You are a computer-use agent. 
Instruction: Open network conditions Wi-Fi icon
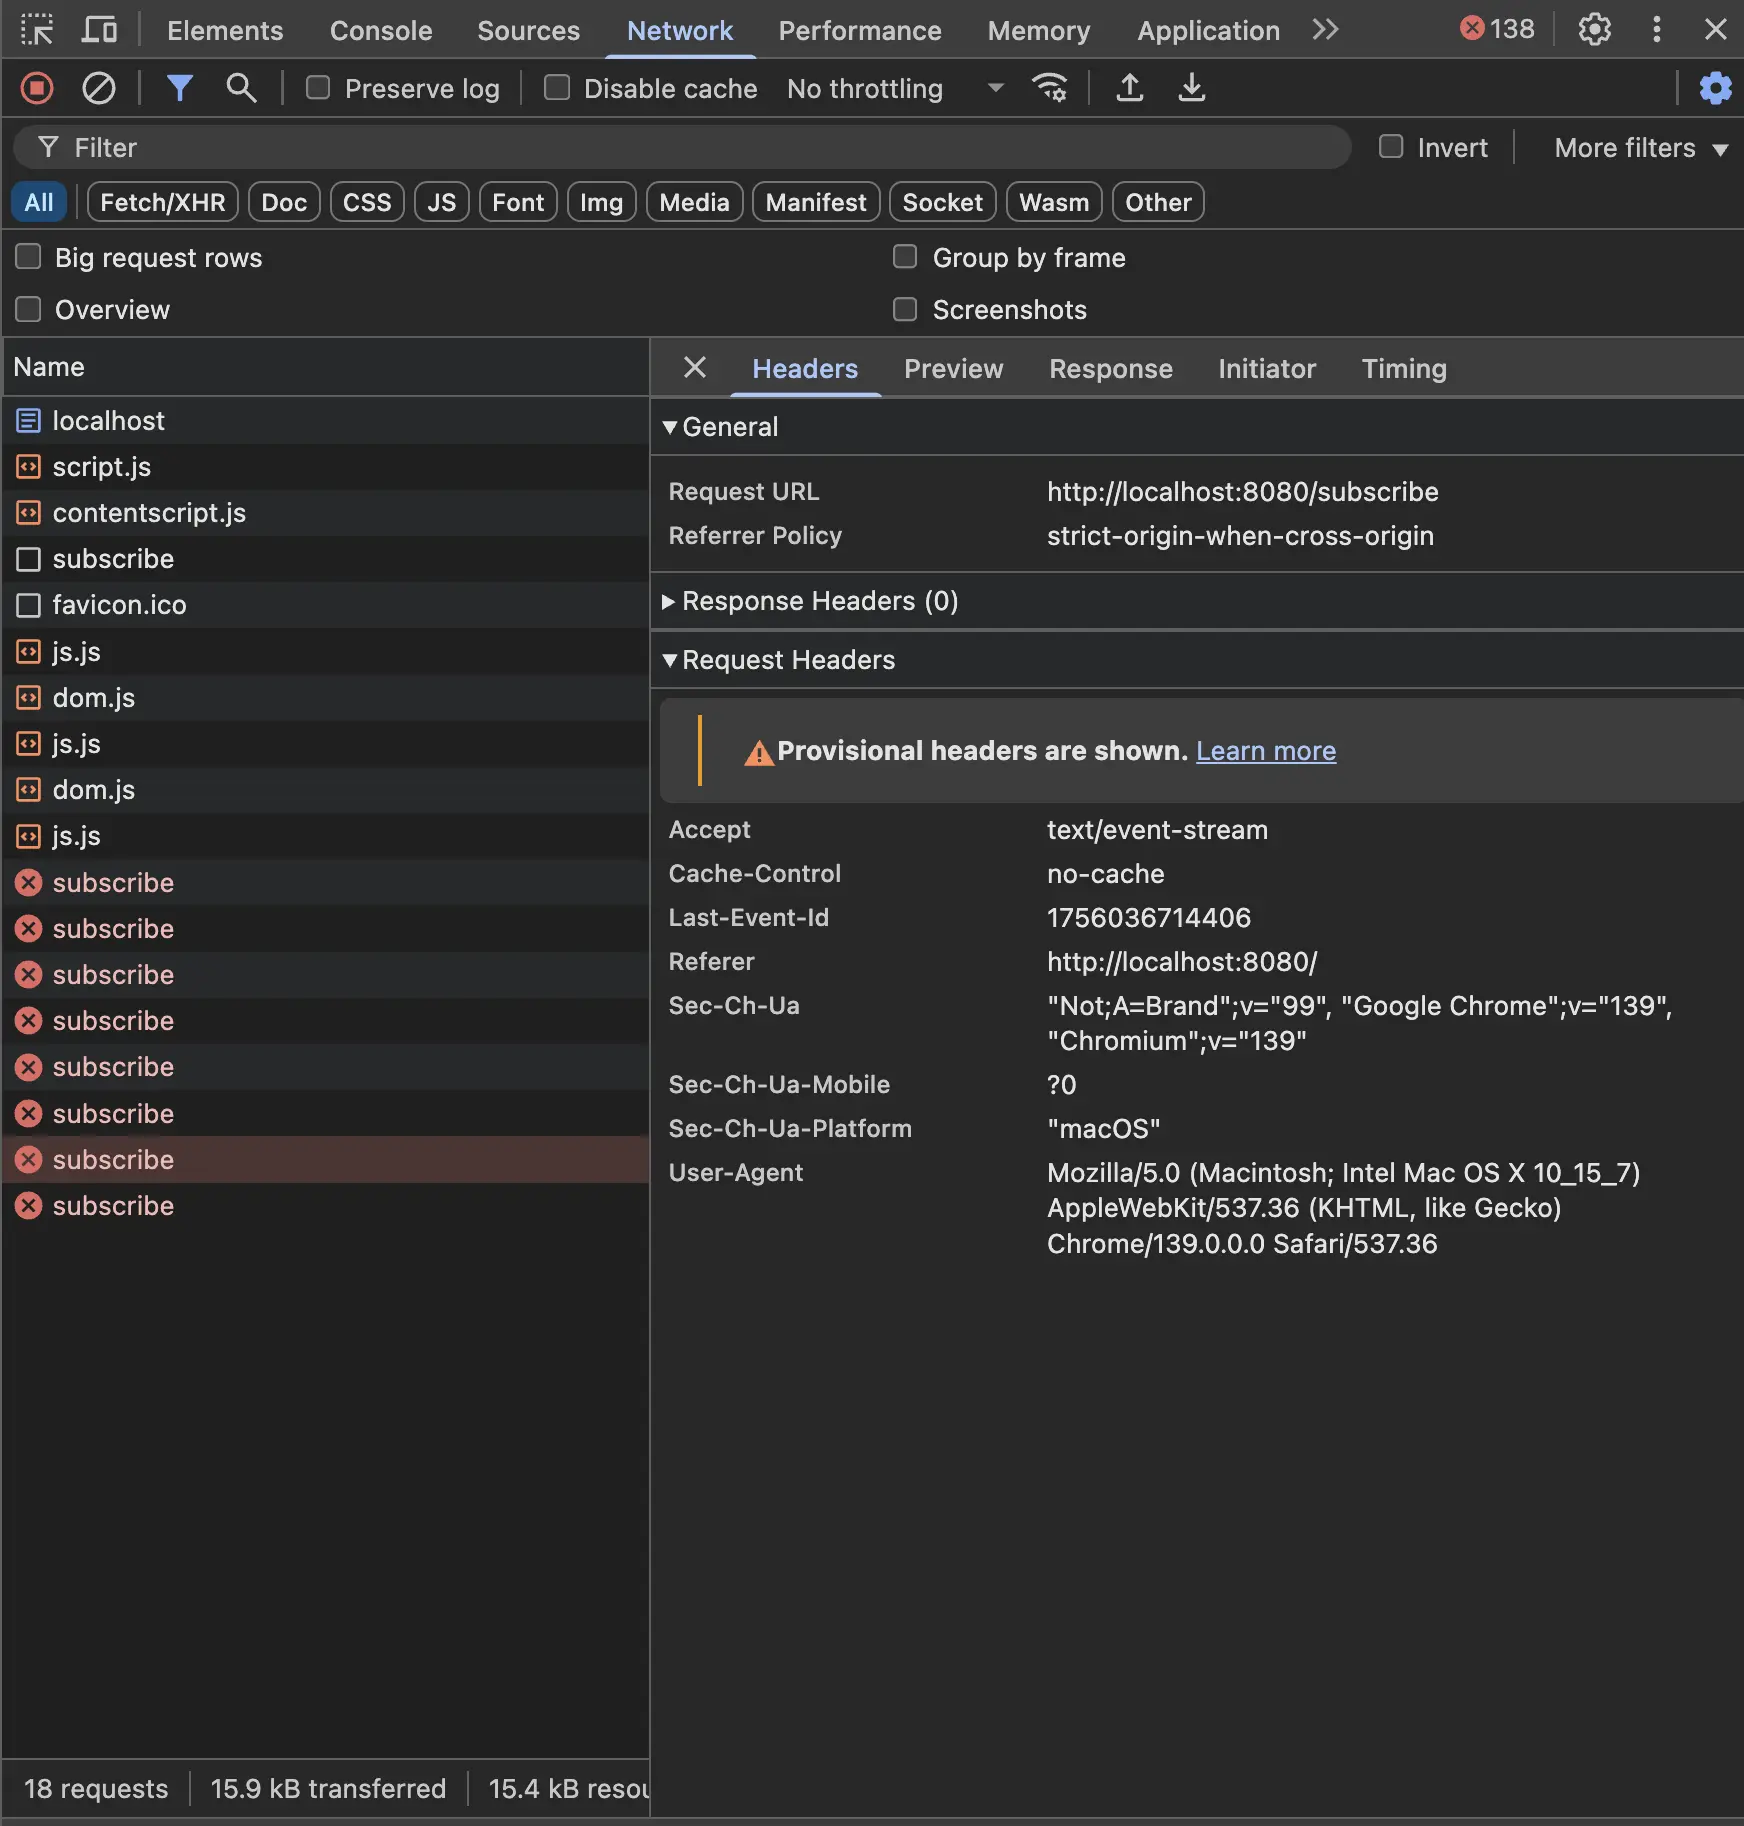pos(1049,88)
